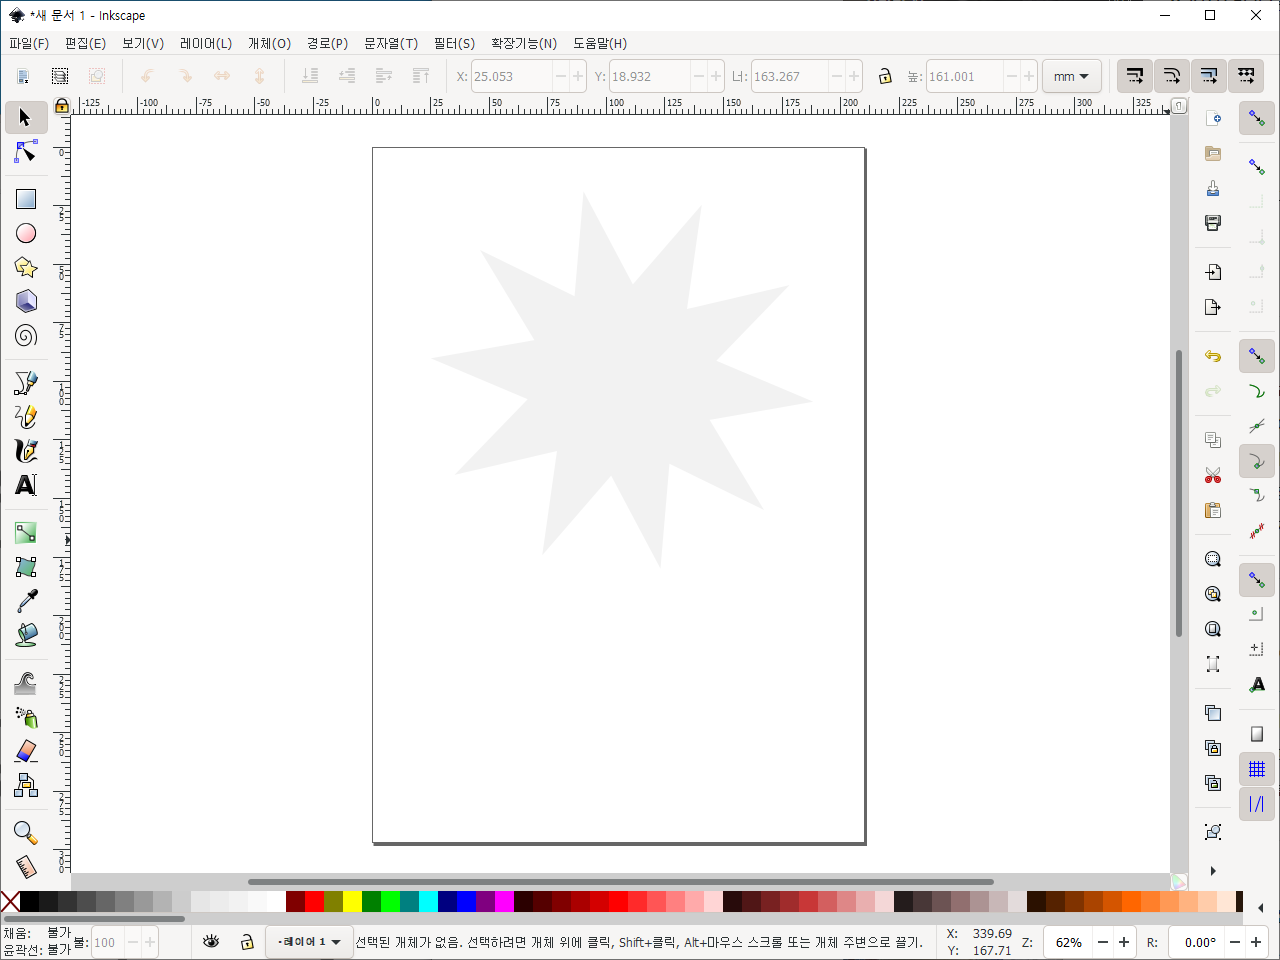The image size is (1280, 960).
Task: Click the X position input field
Action: [x=510, y=76]
